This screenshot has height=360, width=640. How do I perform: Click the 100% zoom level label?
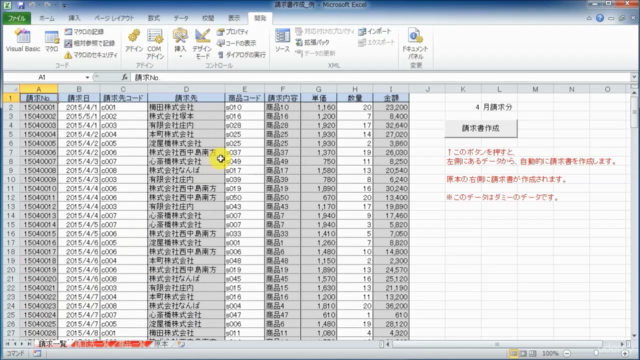[550, 353]
